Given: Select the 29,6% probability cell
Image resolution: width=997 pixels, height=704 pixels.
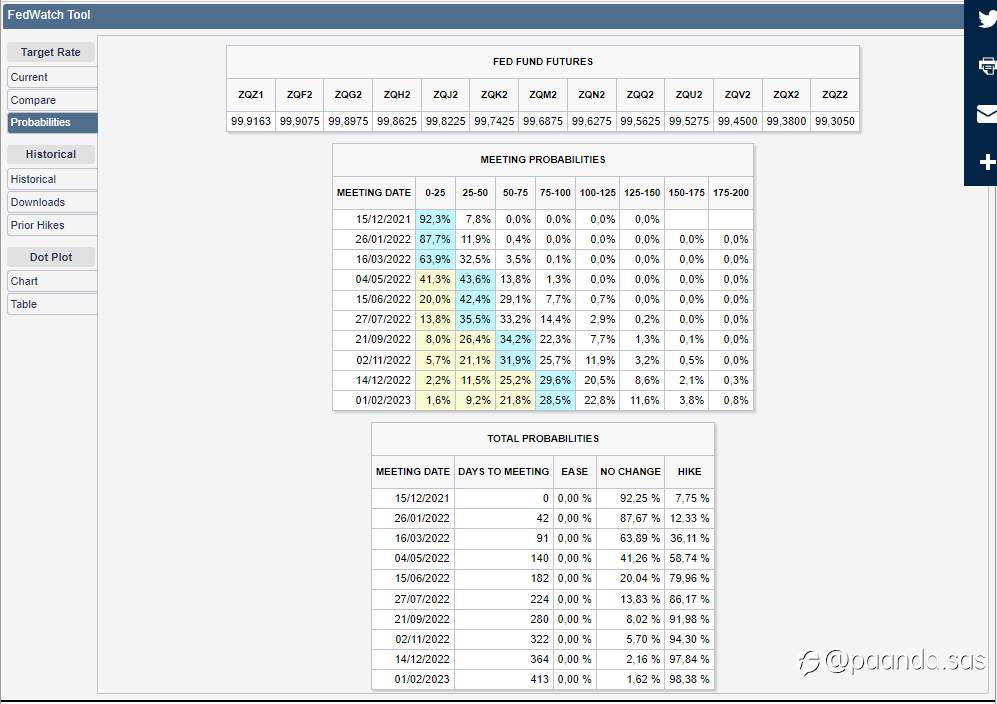Looking at the screenshot, I should [x=555, y=380].
